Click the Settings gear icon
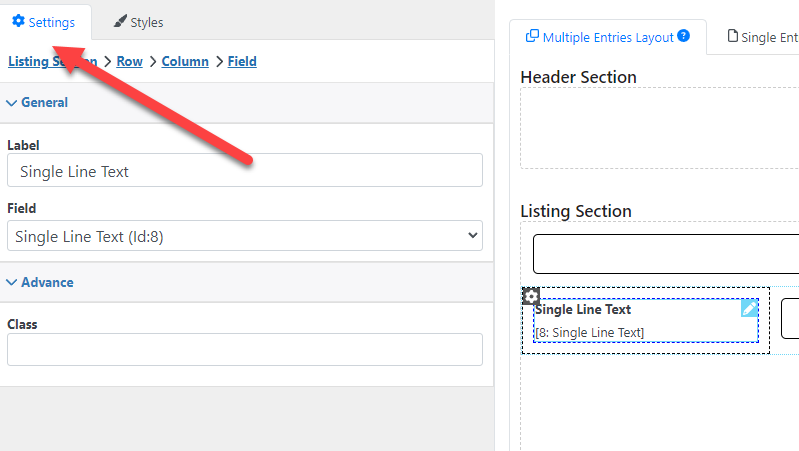This screenshot has height=451, width=799. pyautogui.click(x=18, y=21)
